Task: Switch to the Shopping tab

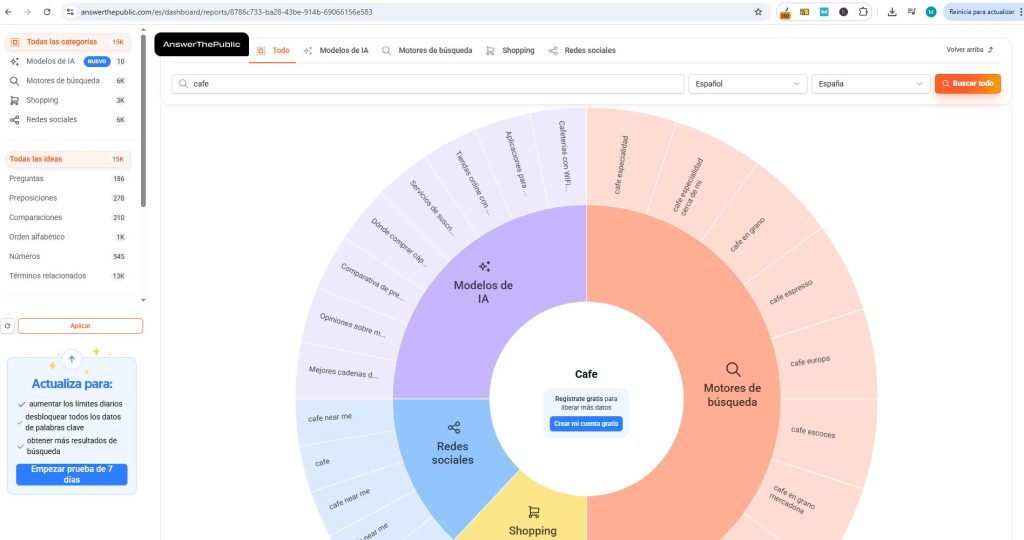Action: pos(510,50)
